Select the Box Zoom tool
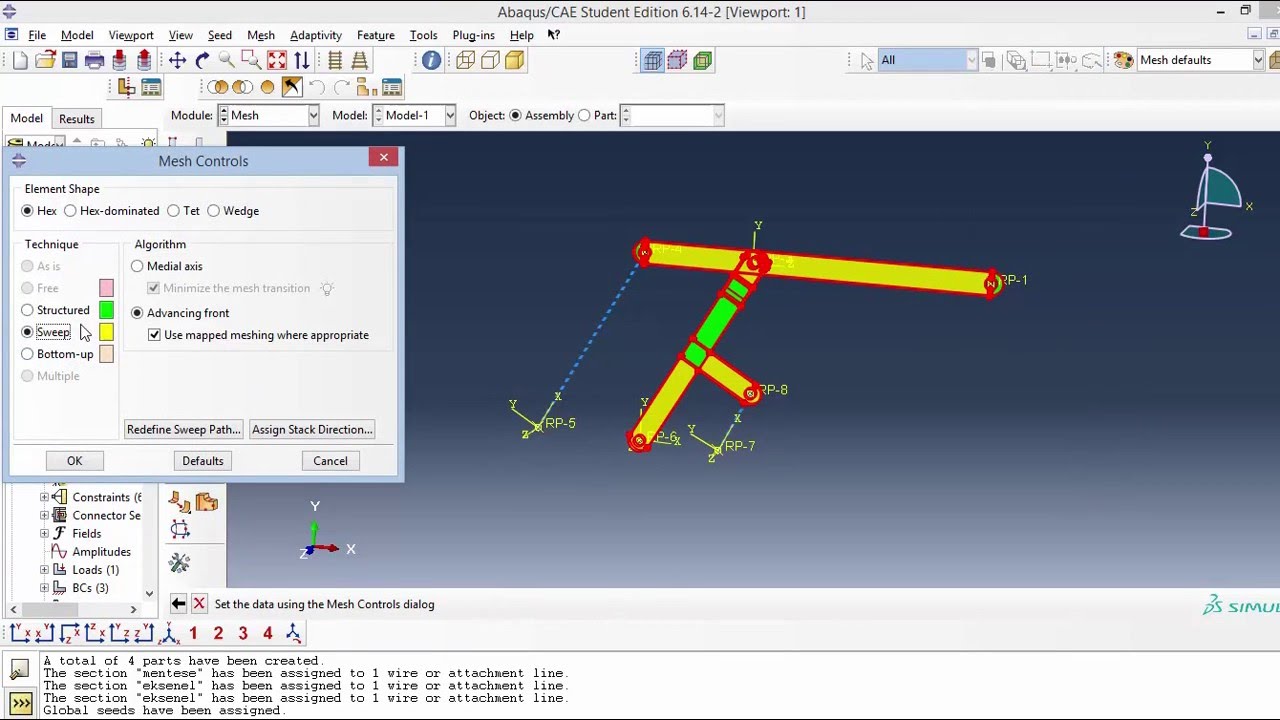The image size is (1280, 720). [252, 60]
